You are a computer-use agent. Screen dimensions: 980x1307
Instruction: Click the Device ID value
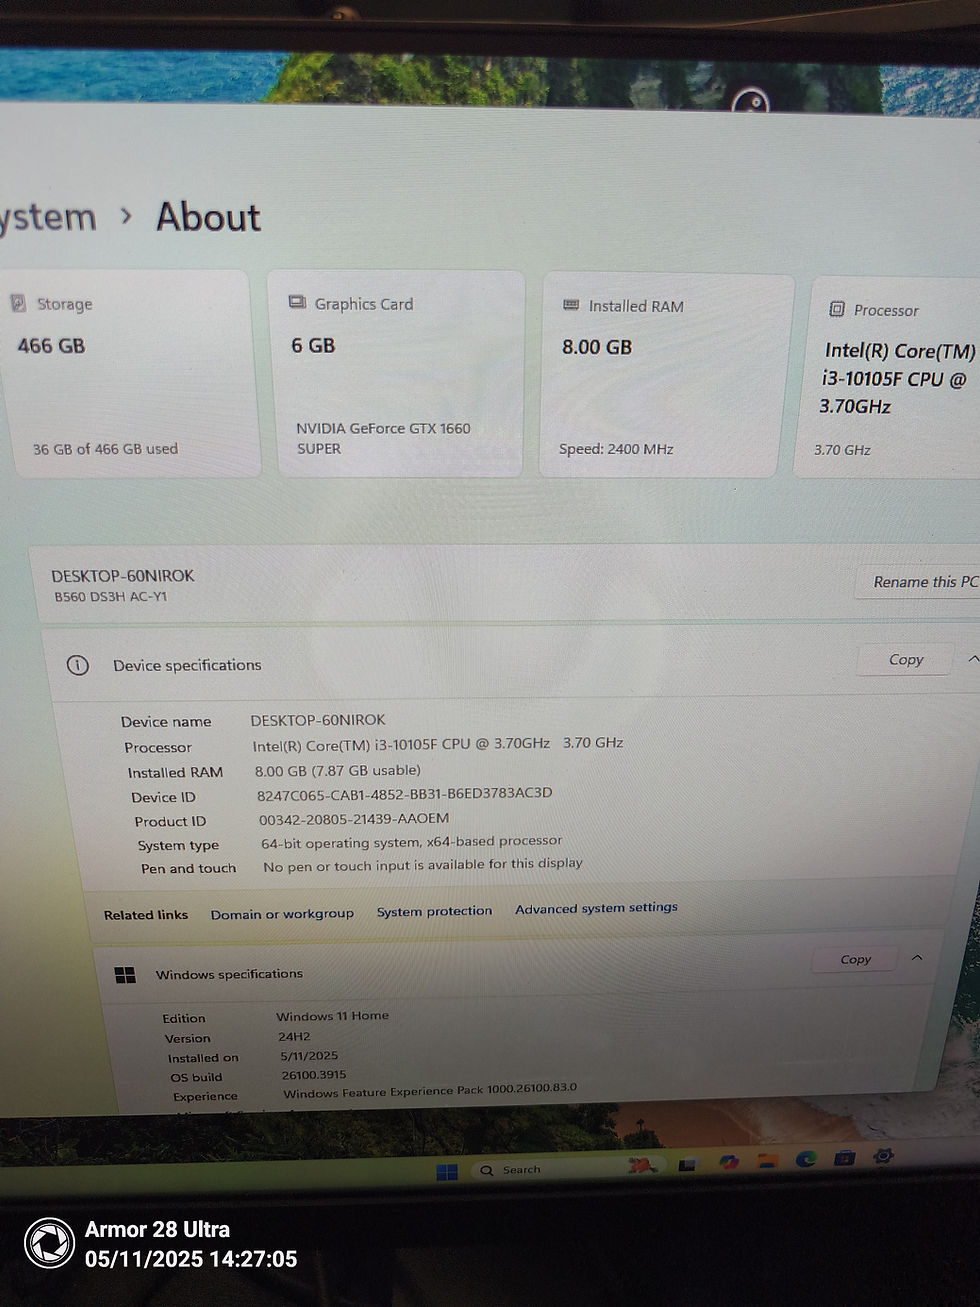tap(404, 794)
